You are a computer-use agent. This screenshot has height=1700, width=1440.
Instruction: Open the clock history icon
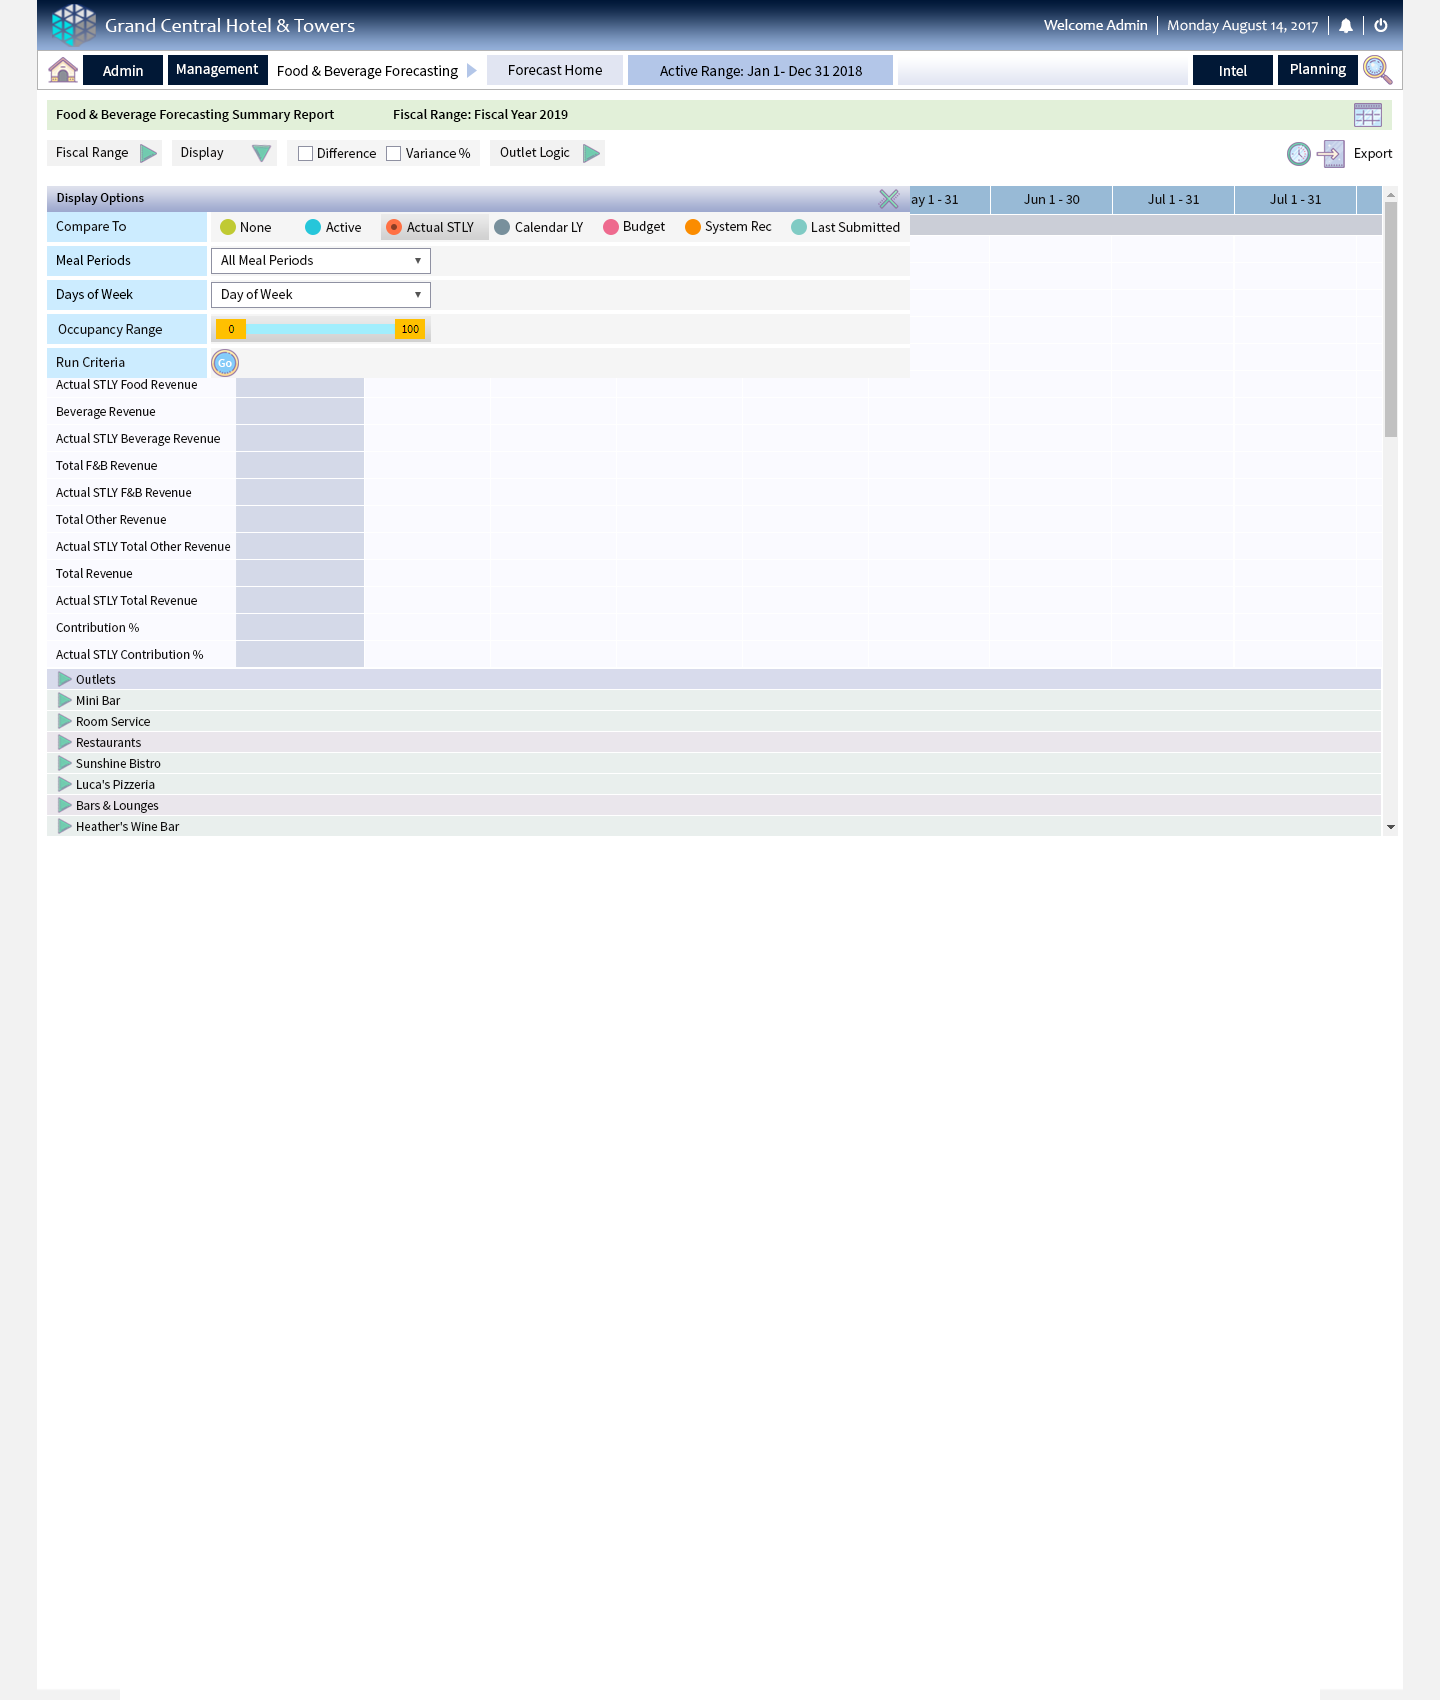pyautogui.click(x=1298, y=154)
